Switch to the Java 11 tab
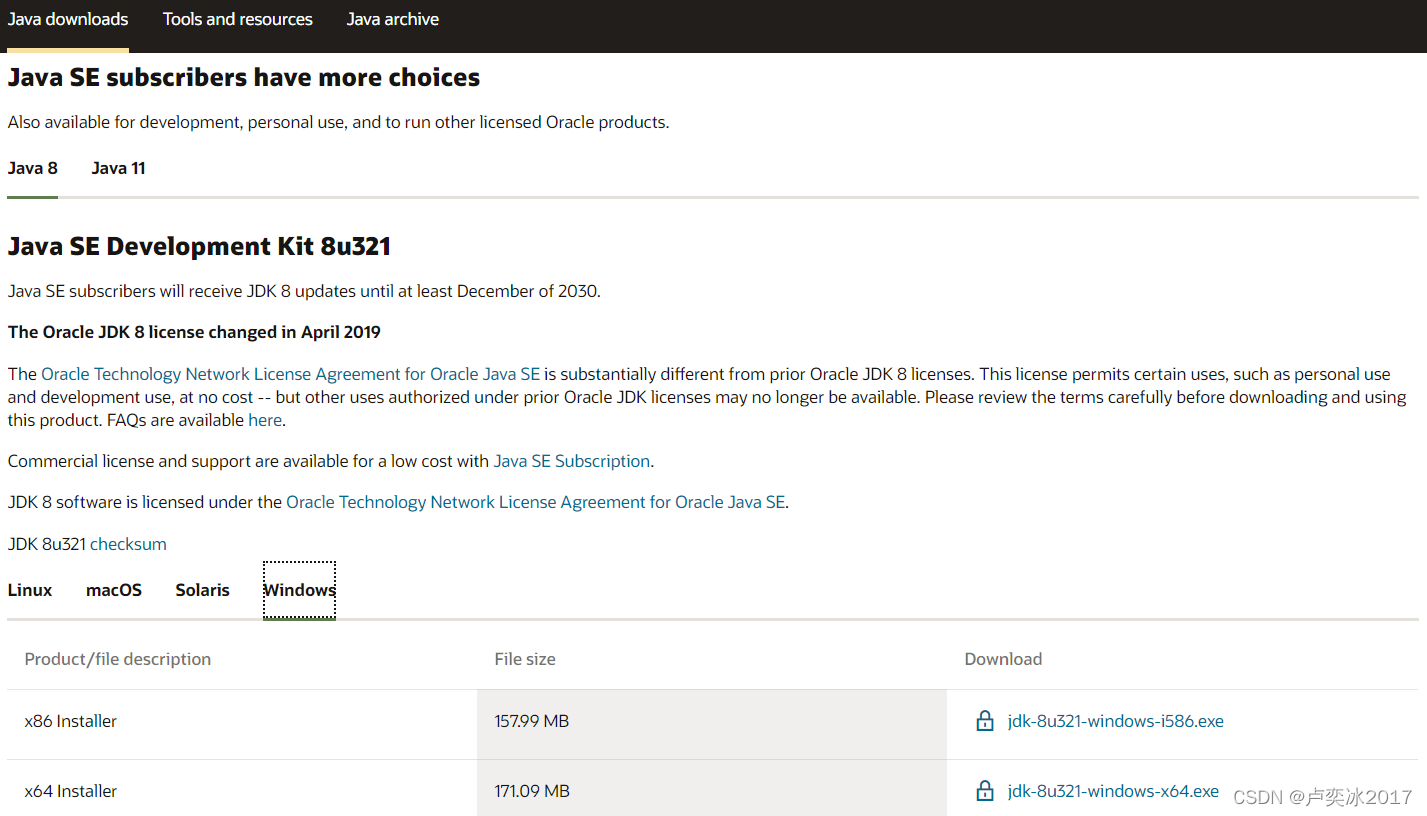This screenshot has height=816, width=1427. pyautogui.click(x=119, y=168)
